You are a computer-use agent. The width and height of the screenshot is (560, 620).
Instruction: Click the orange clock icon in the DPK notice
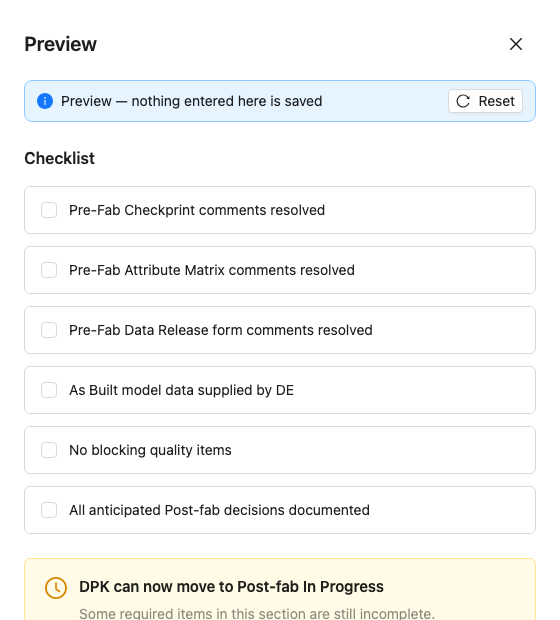click(56, 588)
